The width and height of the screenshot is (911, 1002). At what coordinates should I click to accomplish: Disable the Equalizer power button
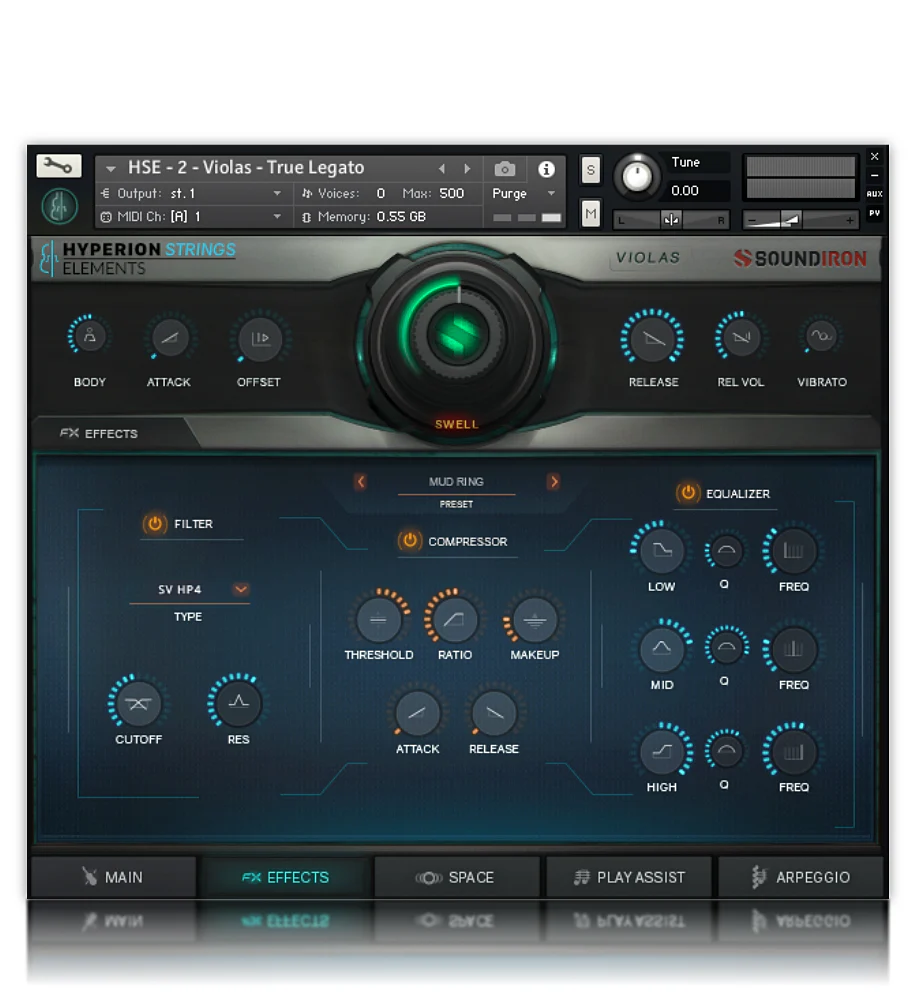coord(687,492)
